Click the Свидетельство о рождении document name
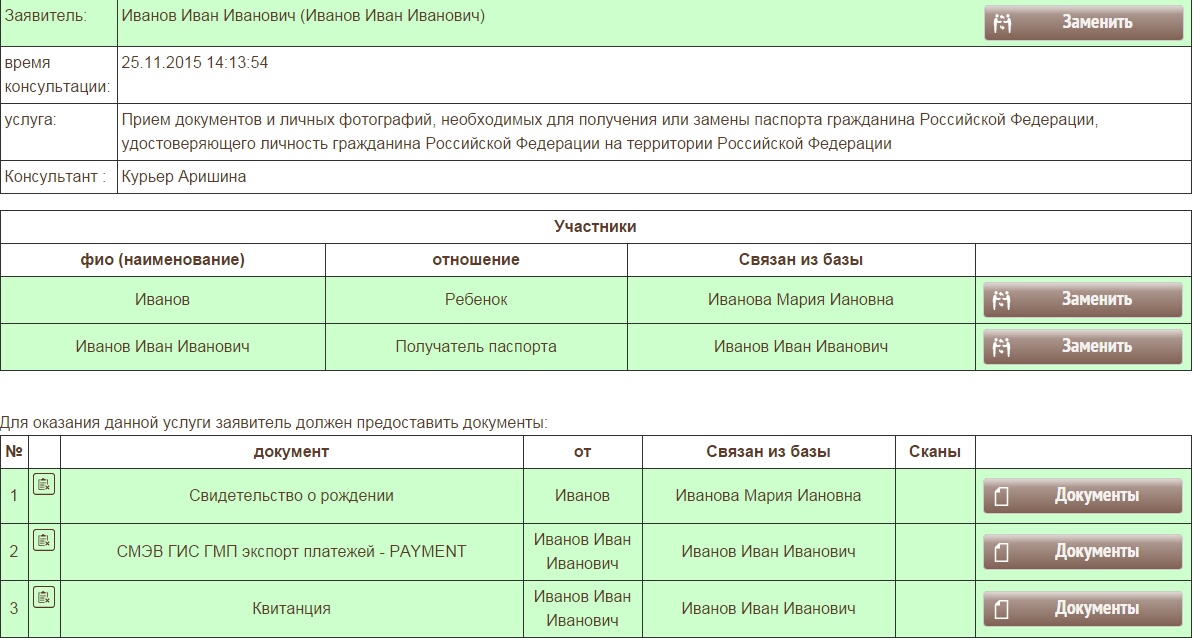Image resolution: width=1193 pixels, height=638 pixels. click(291, 496)
